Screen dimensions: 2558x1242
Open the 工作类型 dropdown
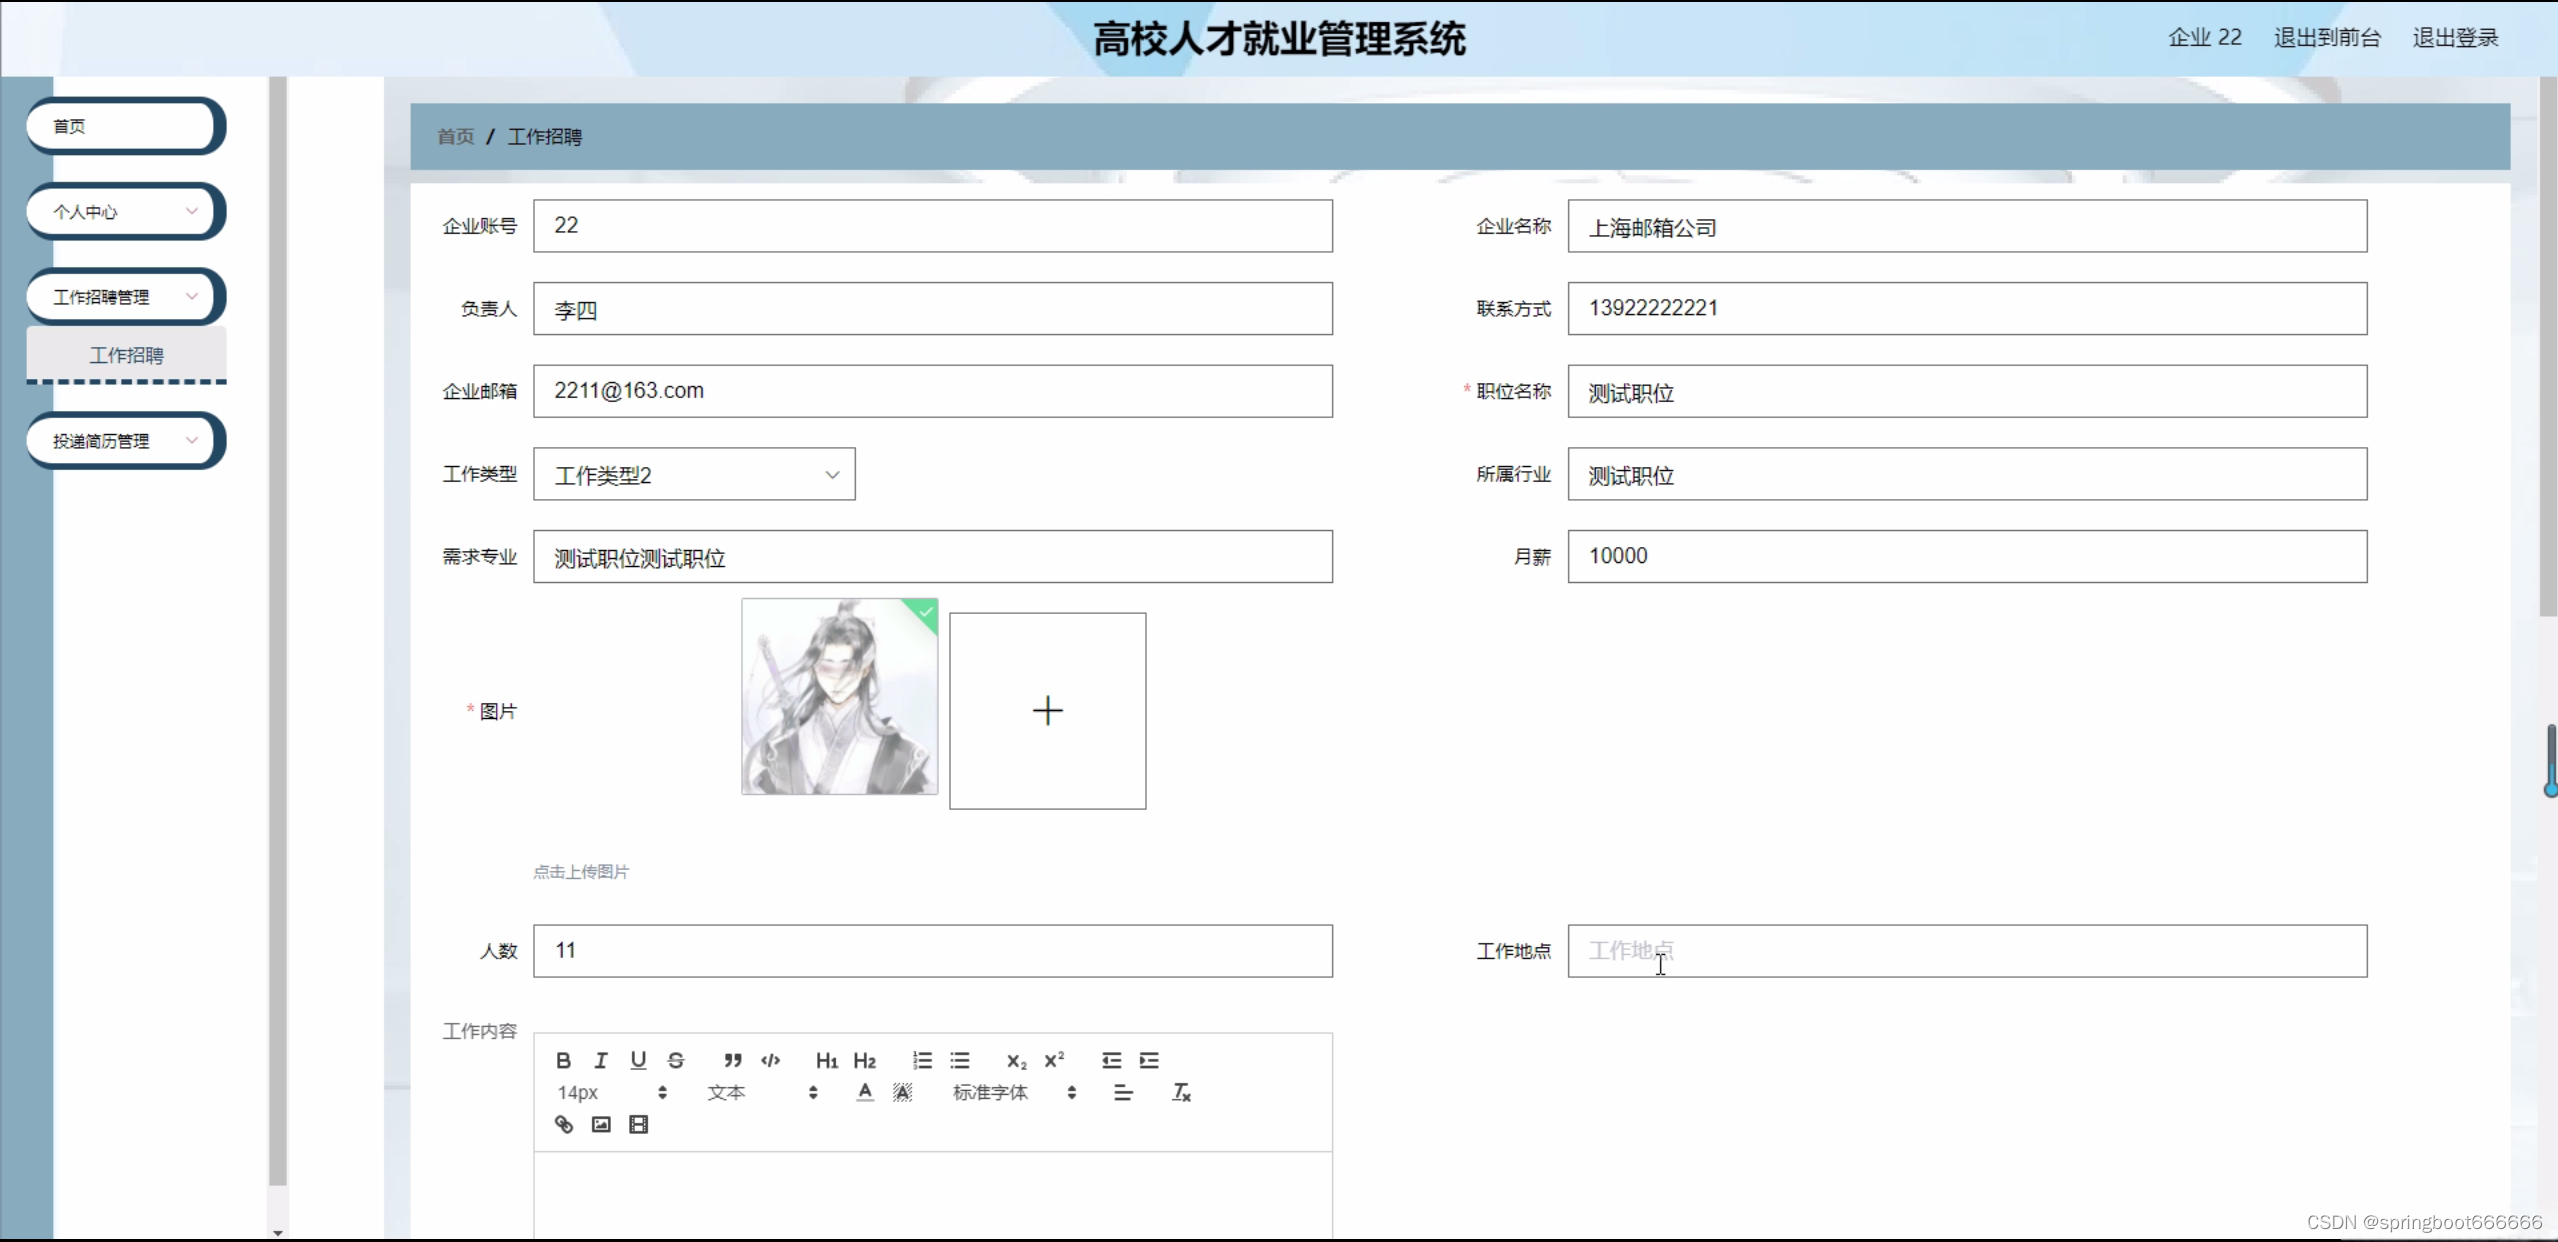coord(694,474)
